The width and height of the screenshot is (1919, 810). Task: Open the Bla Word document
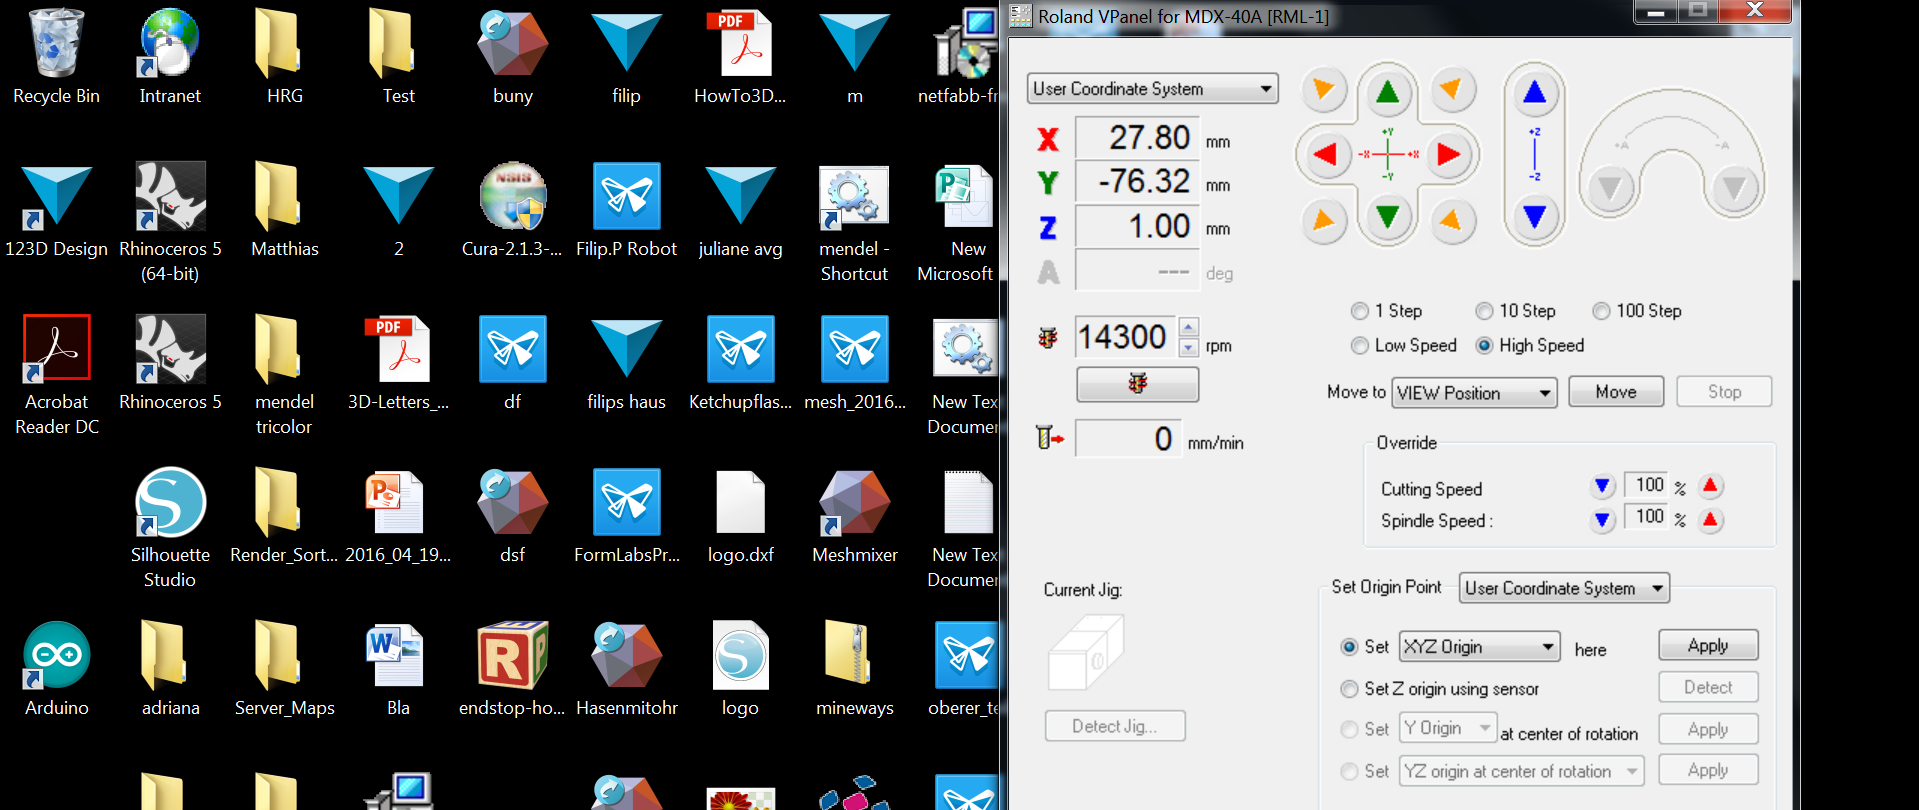tap(398, 668)
